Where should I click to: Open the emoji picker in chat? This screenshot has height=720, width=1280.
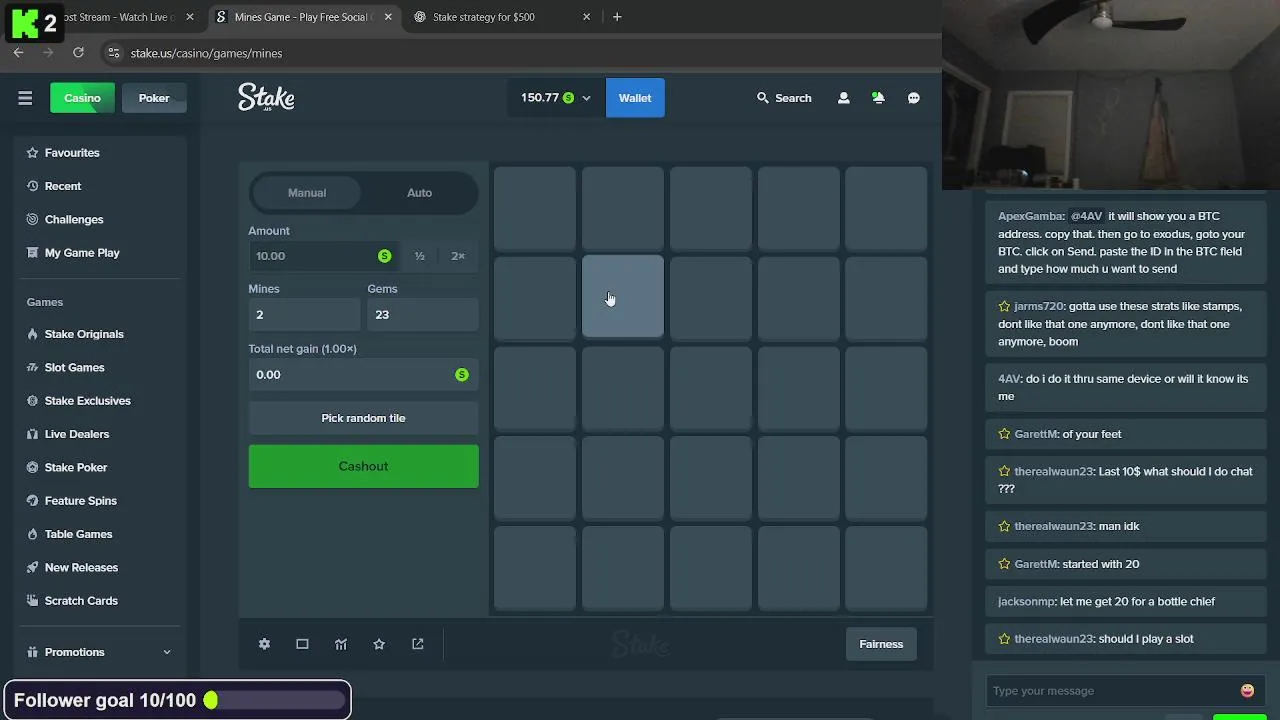point(1247,691)
